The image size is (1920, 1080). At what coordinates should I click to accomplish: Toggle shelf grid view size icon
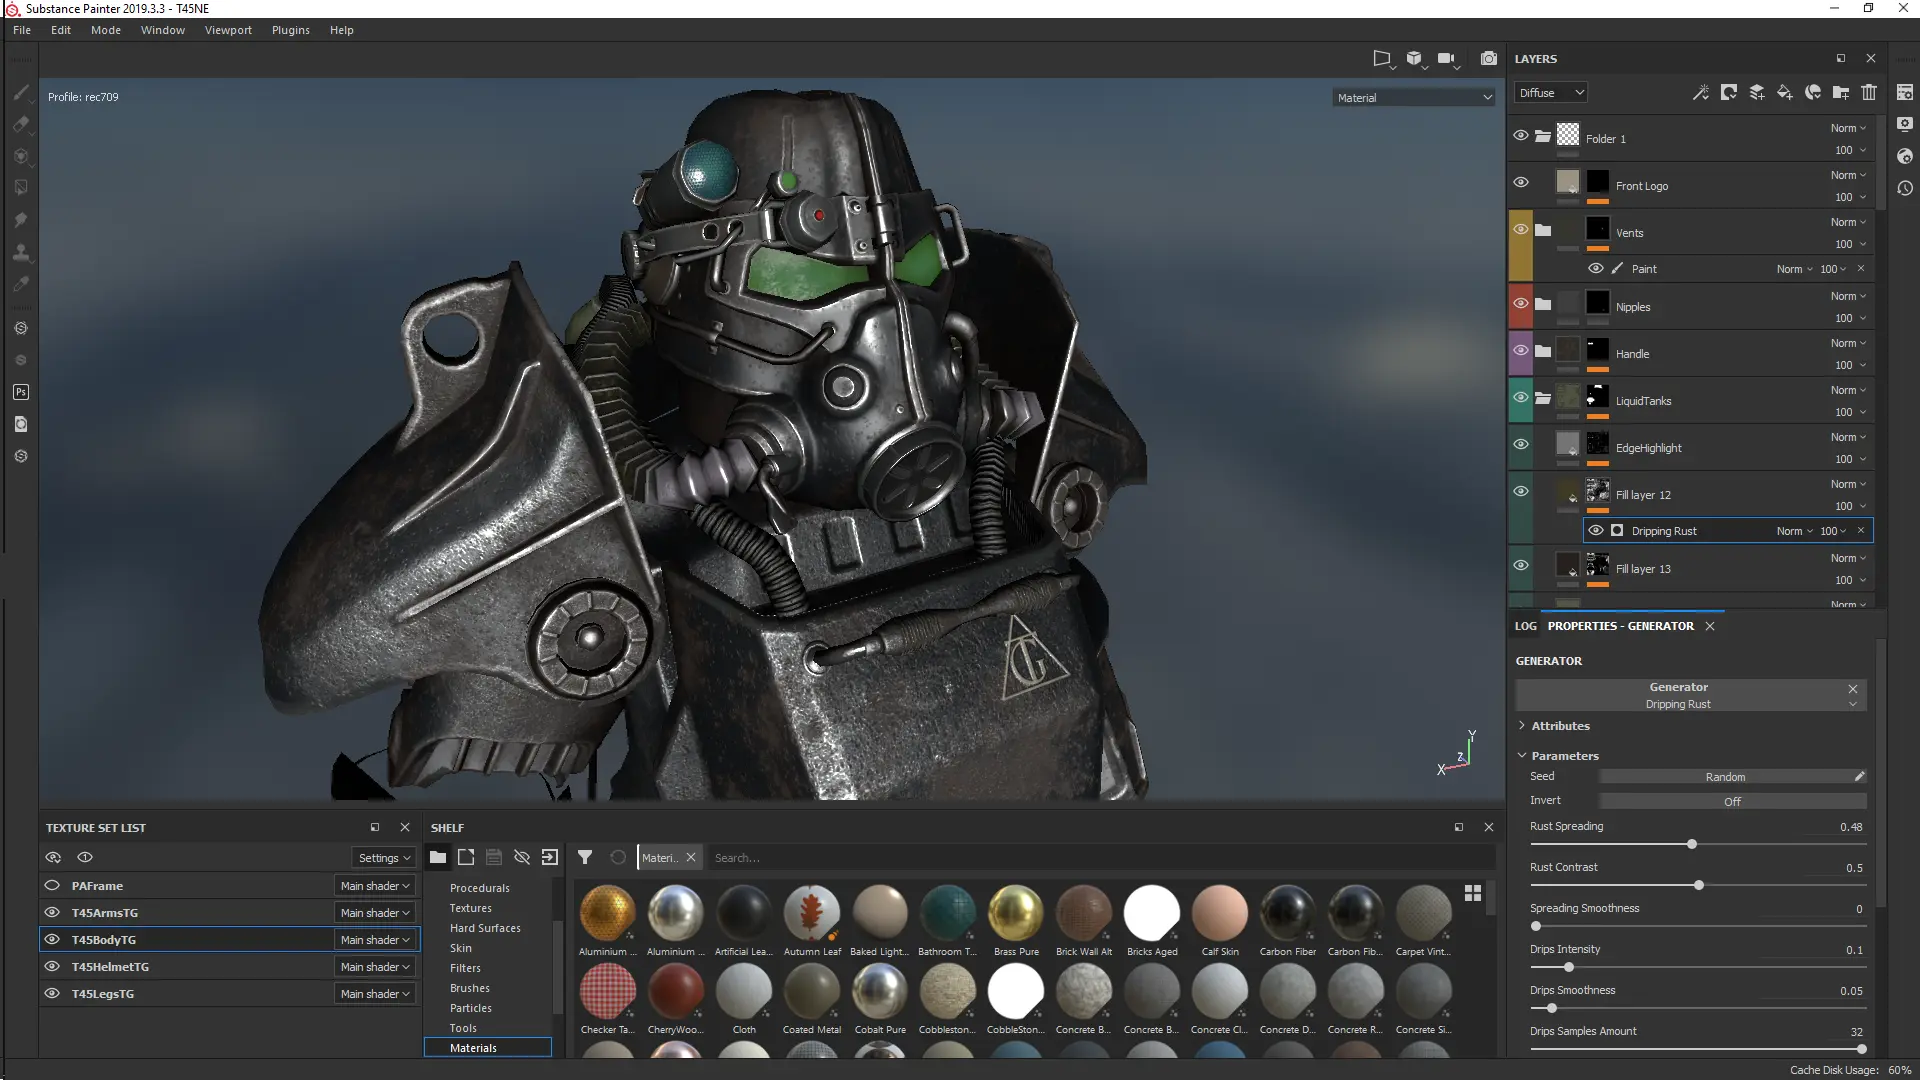coord(1473,893)
